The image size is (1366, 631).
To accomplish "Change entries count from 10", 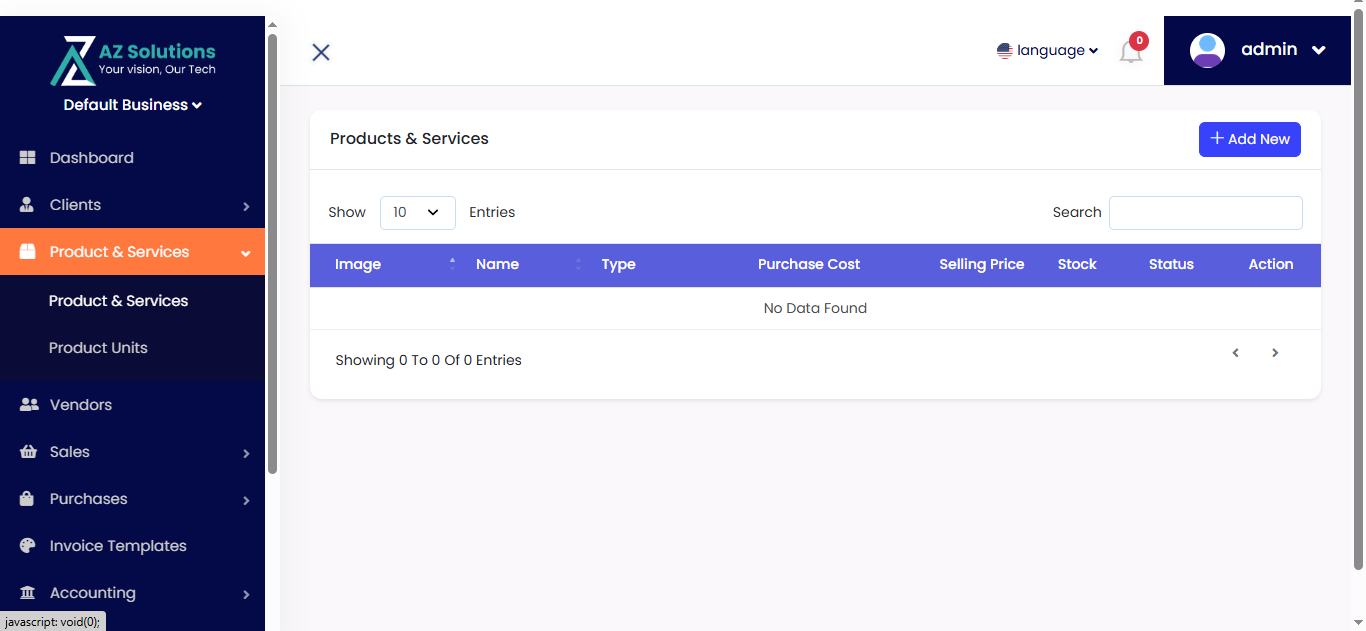I will [418, 212].
